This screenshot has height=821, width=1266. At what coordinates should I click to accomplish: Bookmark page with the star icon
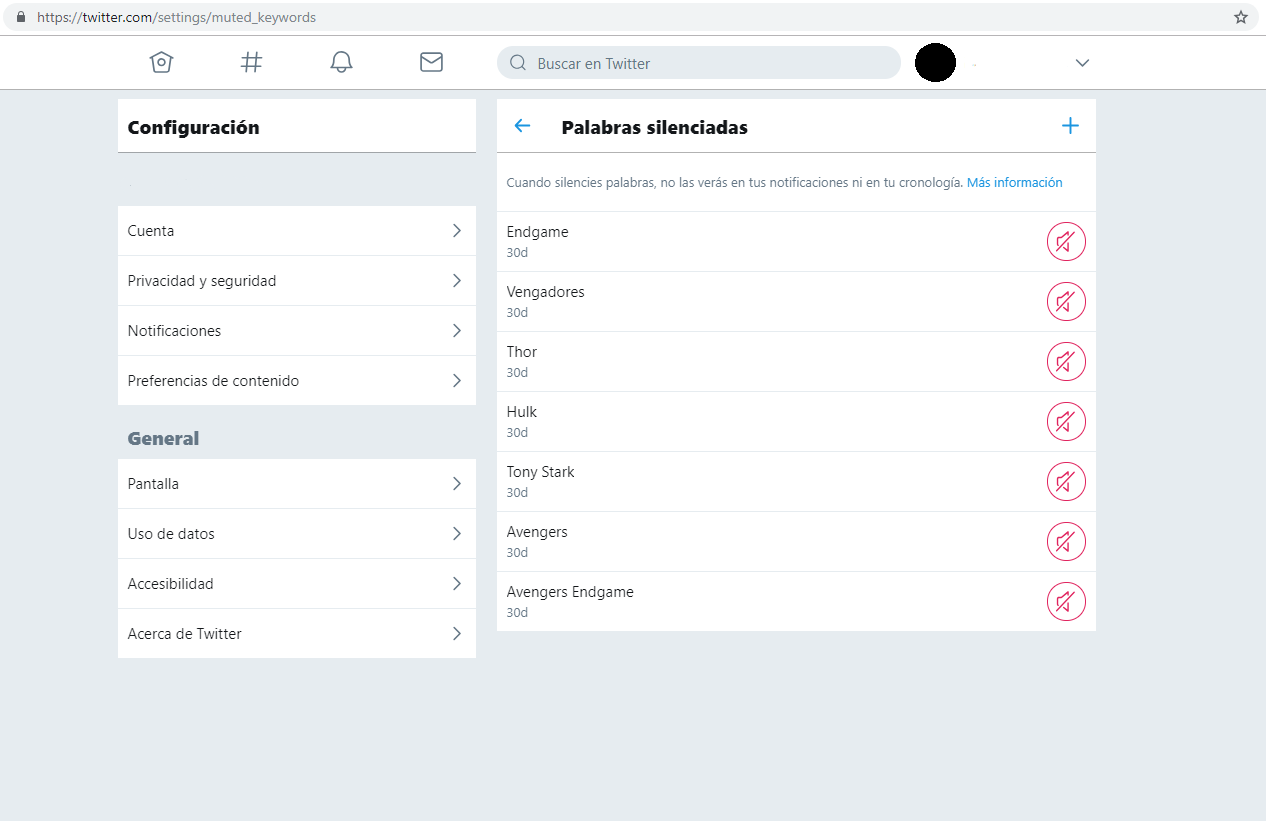click(x=1241, y=17)
